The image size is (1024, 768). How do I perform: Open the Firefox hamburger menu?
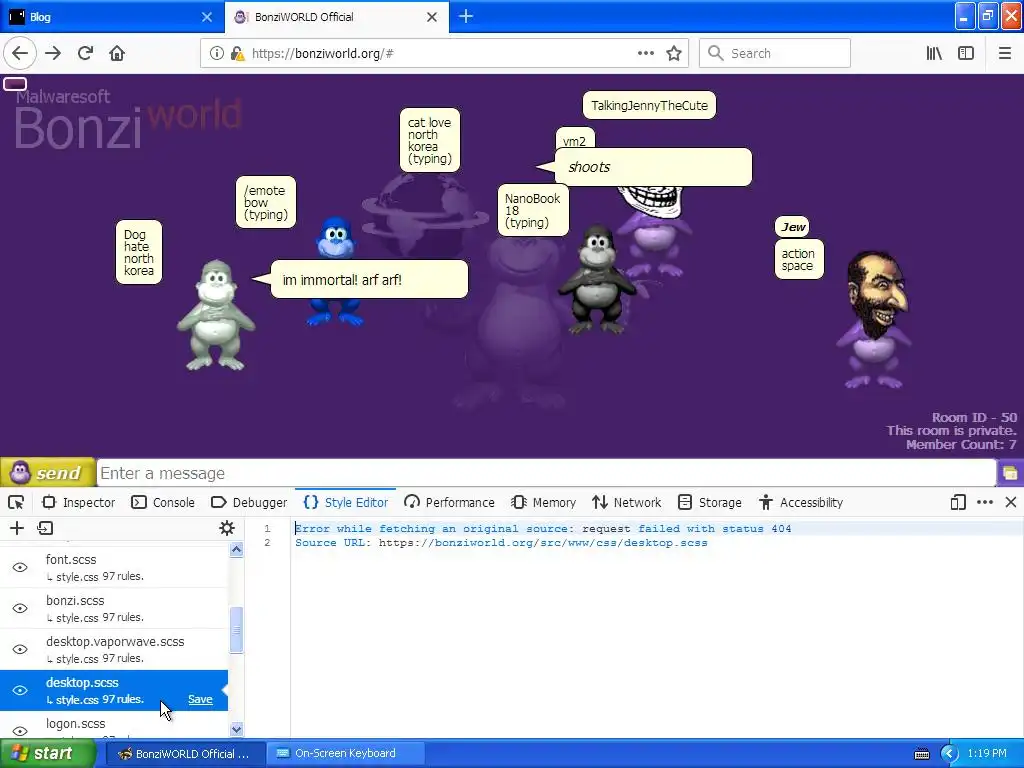(1004, 53)
